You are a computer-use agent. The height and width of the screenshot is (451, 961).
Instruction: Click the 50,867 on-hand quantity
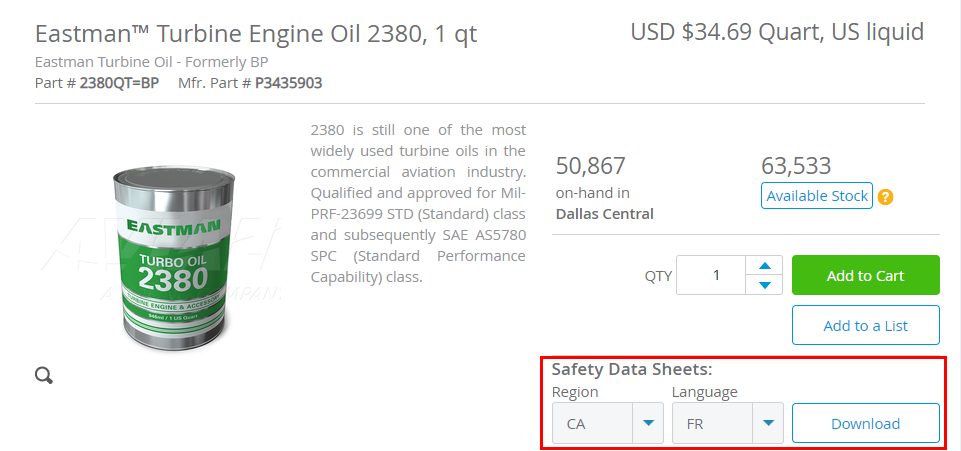coord(590,166)
